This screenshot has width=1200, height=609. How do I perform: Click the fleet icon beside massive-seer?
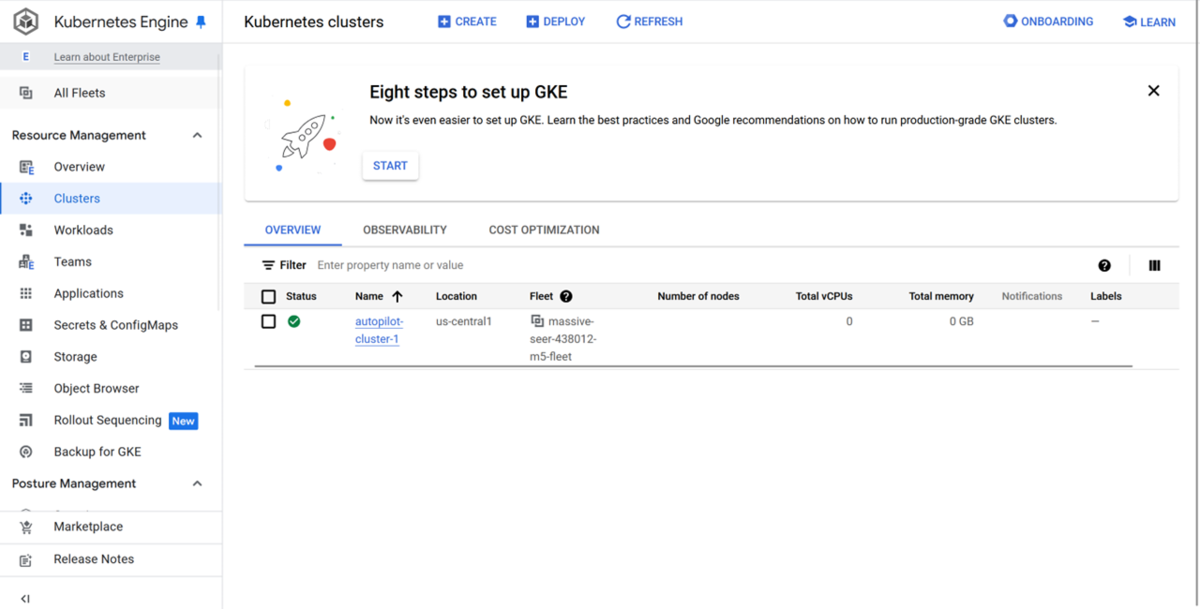537,322
